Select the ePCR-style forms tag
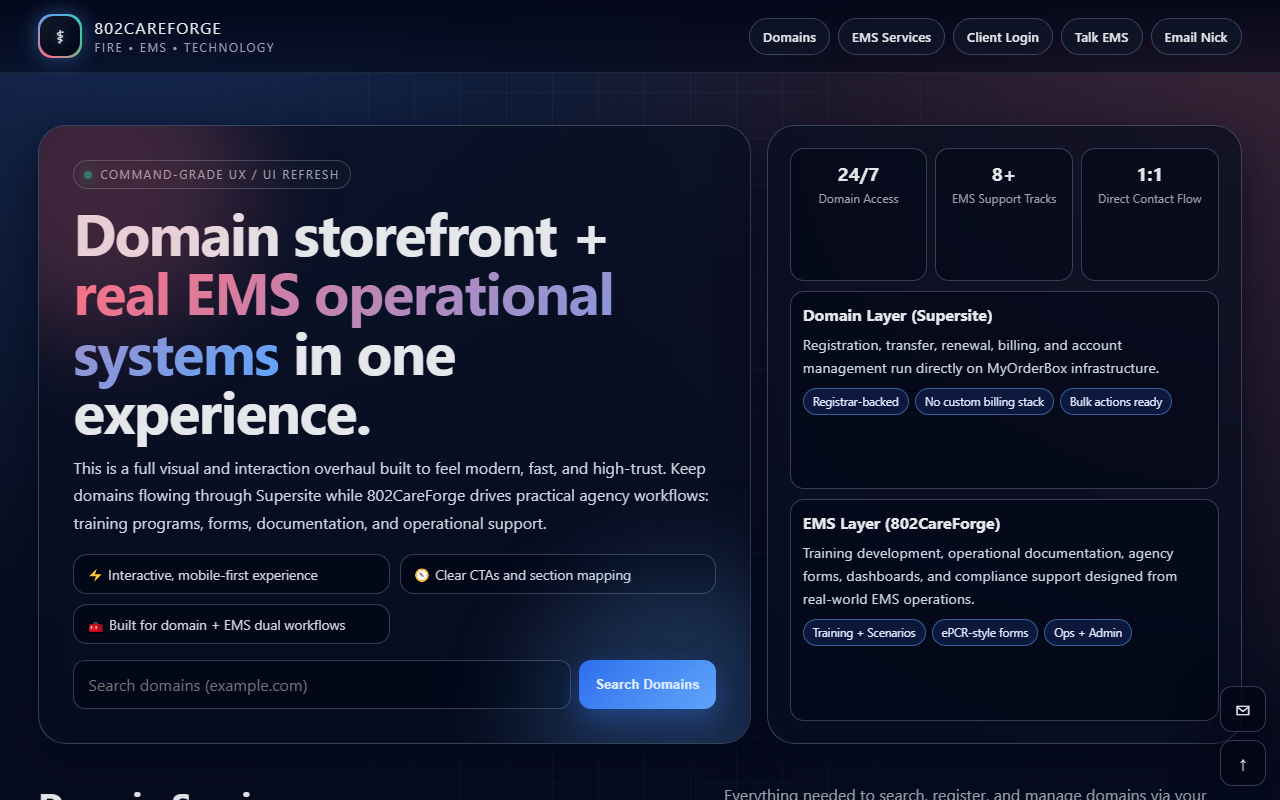1280x800 pixels. [x=985, y=632]
